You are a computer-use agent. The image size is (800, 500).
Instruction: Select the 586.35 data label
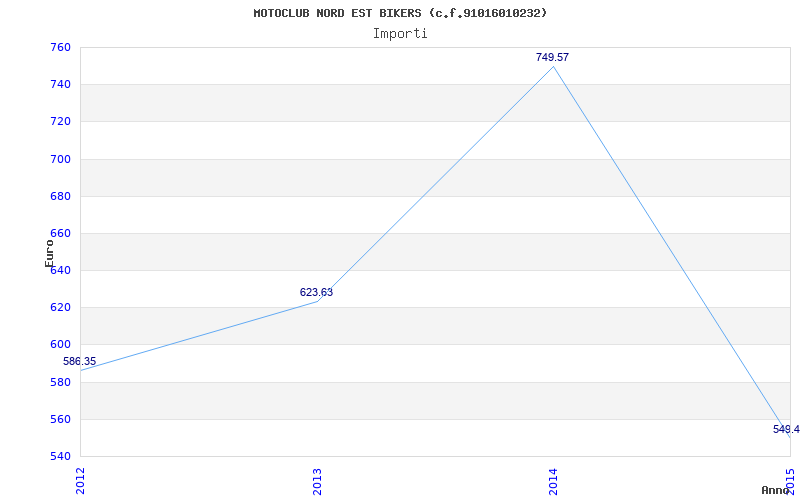coord(80,362)
